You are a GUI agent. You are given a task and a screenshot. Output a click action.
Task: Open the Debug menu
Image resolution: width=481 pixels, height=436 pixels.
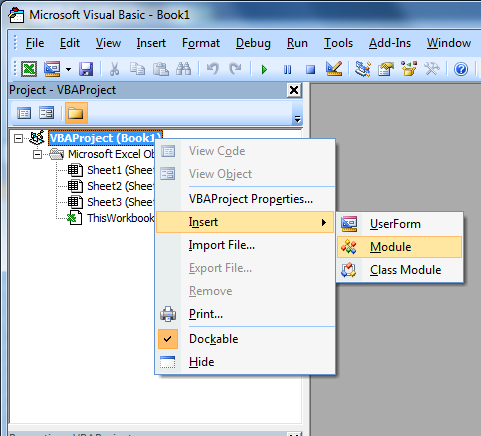253,43
